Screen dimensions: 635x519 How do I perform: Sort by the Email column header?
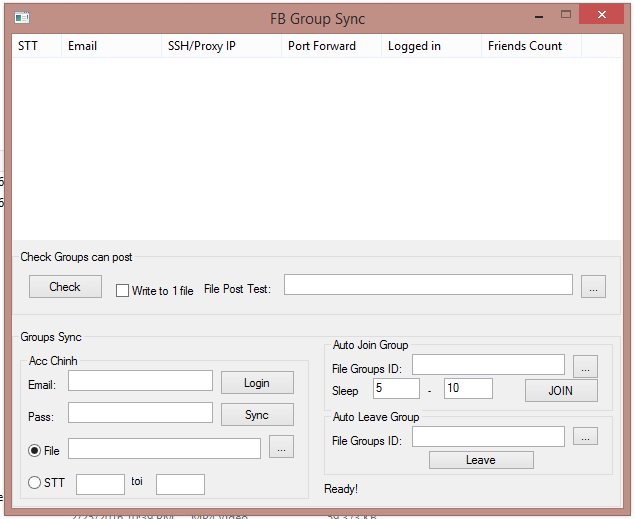110,46
